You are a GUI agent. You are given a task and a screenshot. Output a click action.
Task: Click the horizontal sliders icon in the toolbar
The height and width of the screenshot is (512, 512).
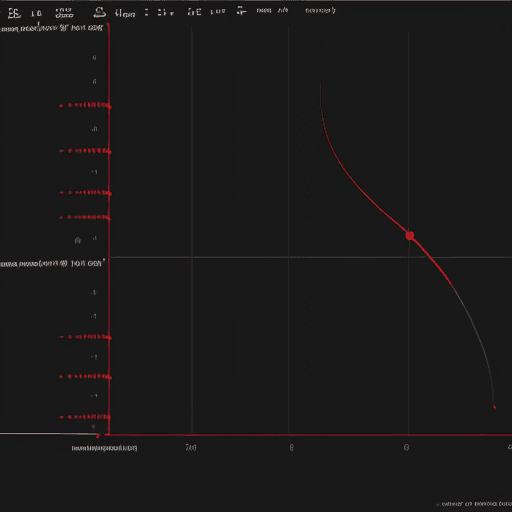pyautogui.click(x=241, y=11)
